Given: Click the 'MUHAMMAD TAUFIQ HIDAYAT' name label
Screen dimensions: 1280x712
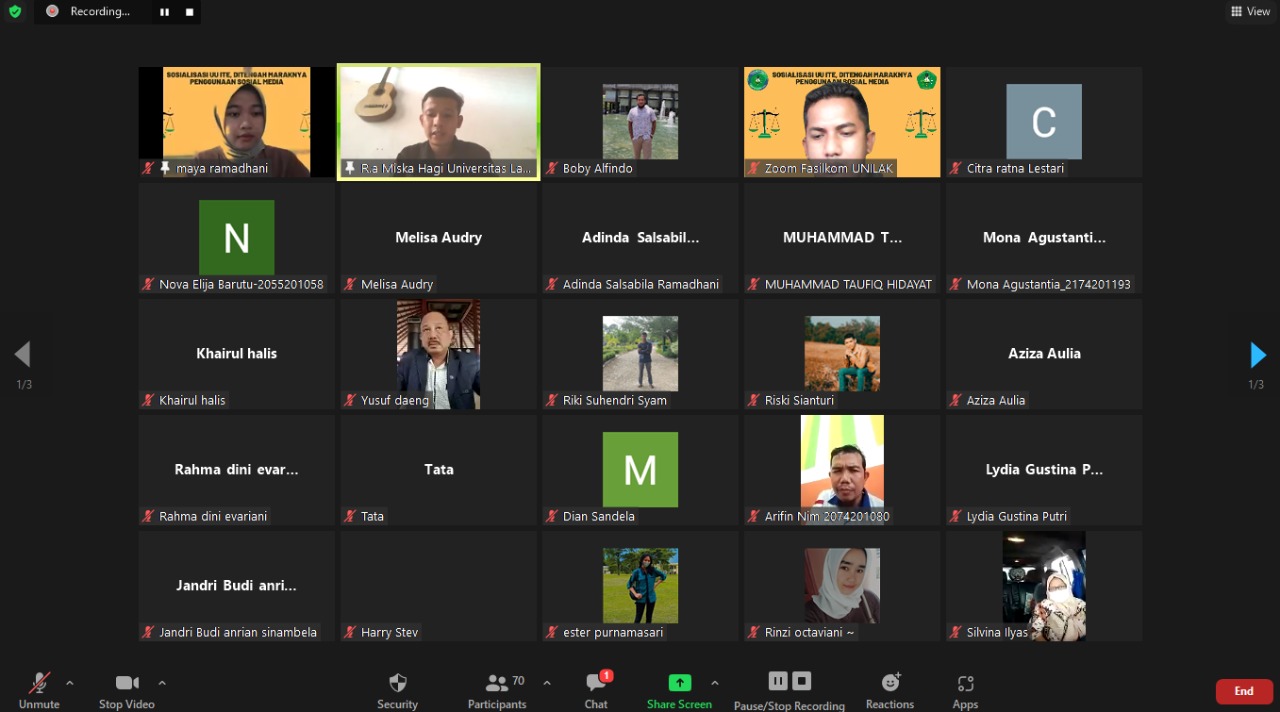Looking at the screenshot, I should coord(848,284).
